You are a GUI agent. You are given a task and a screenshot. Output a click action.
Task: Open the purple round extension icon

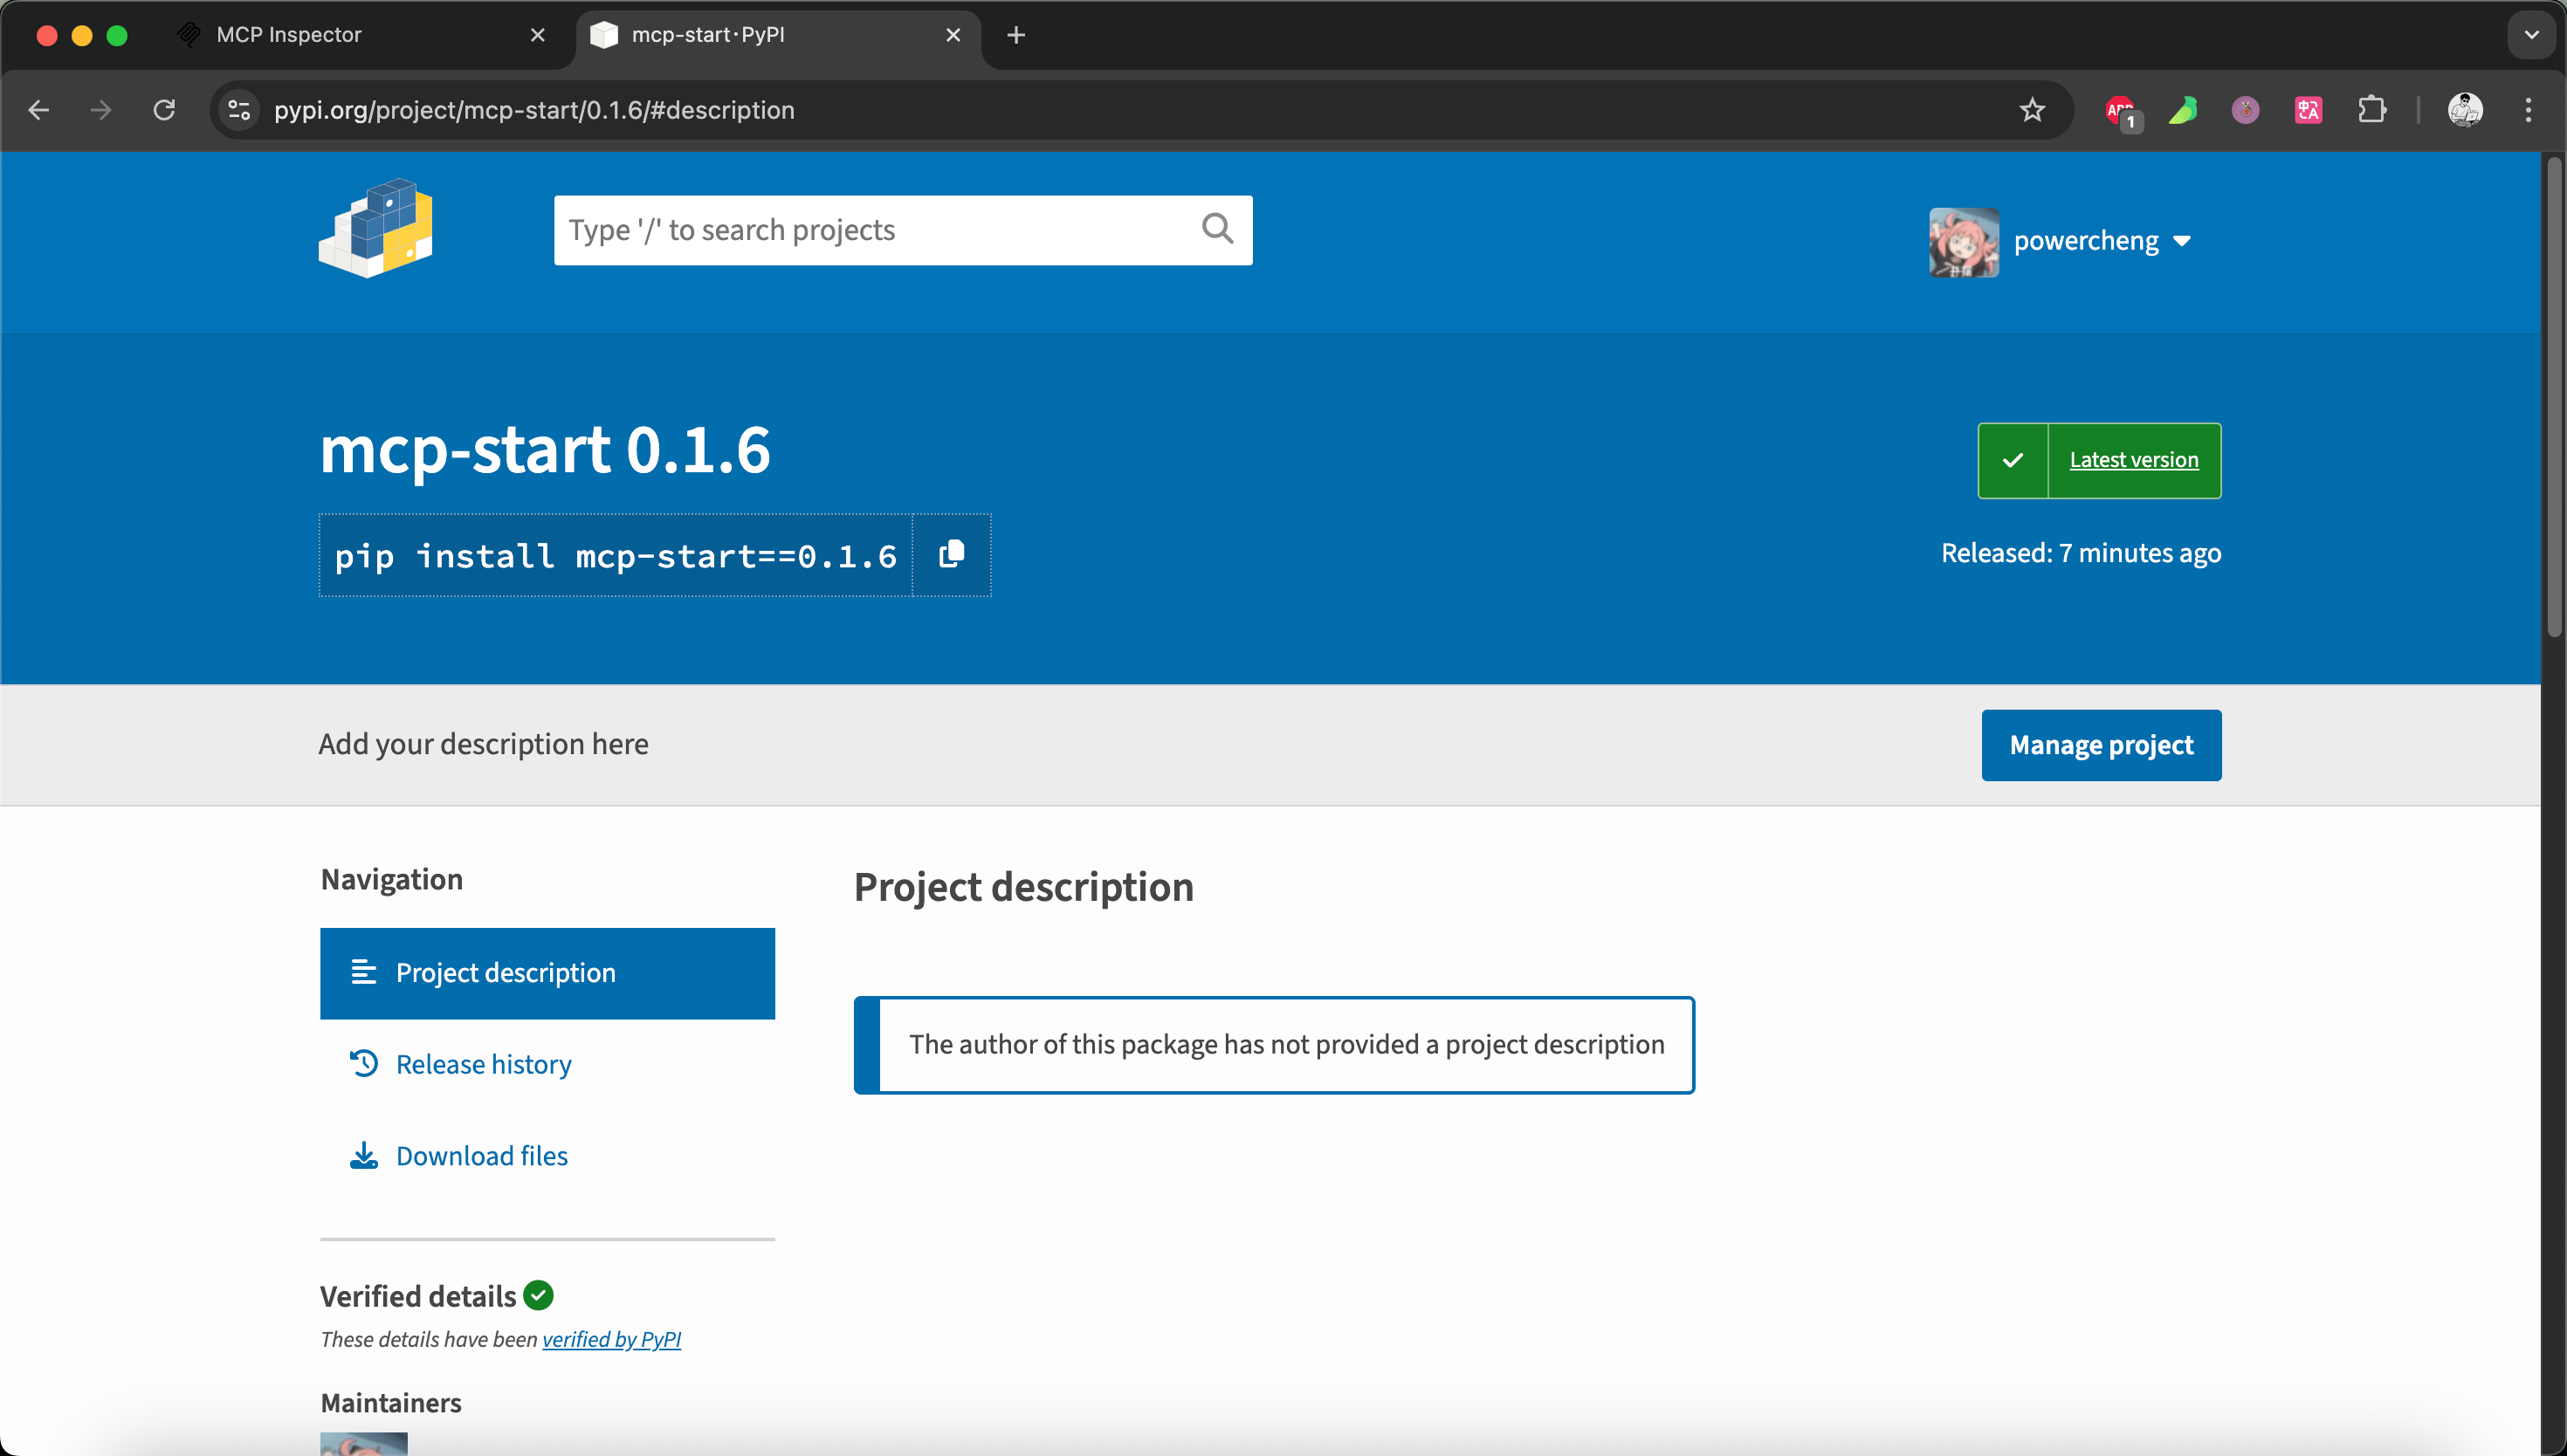[x=2245, y=110]
